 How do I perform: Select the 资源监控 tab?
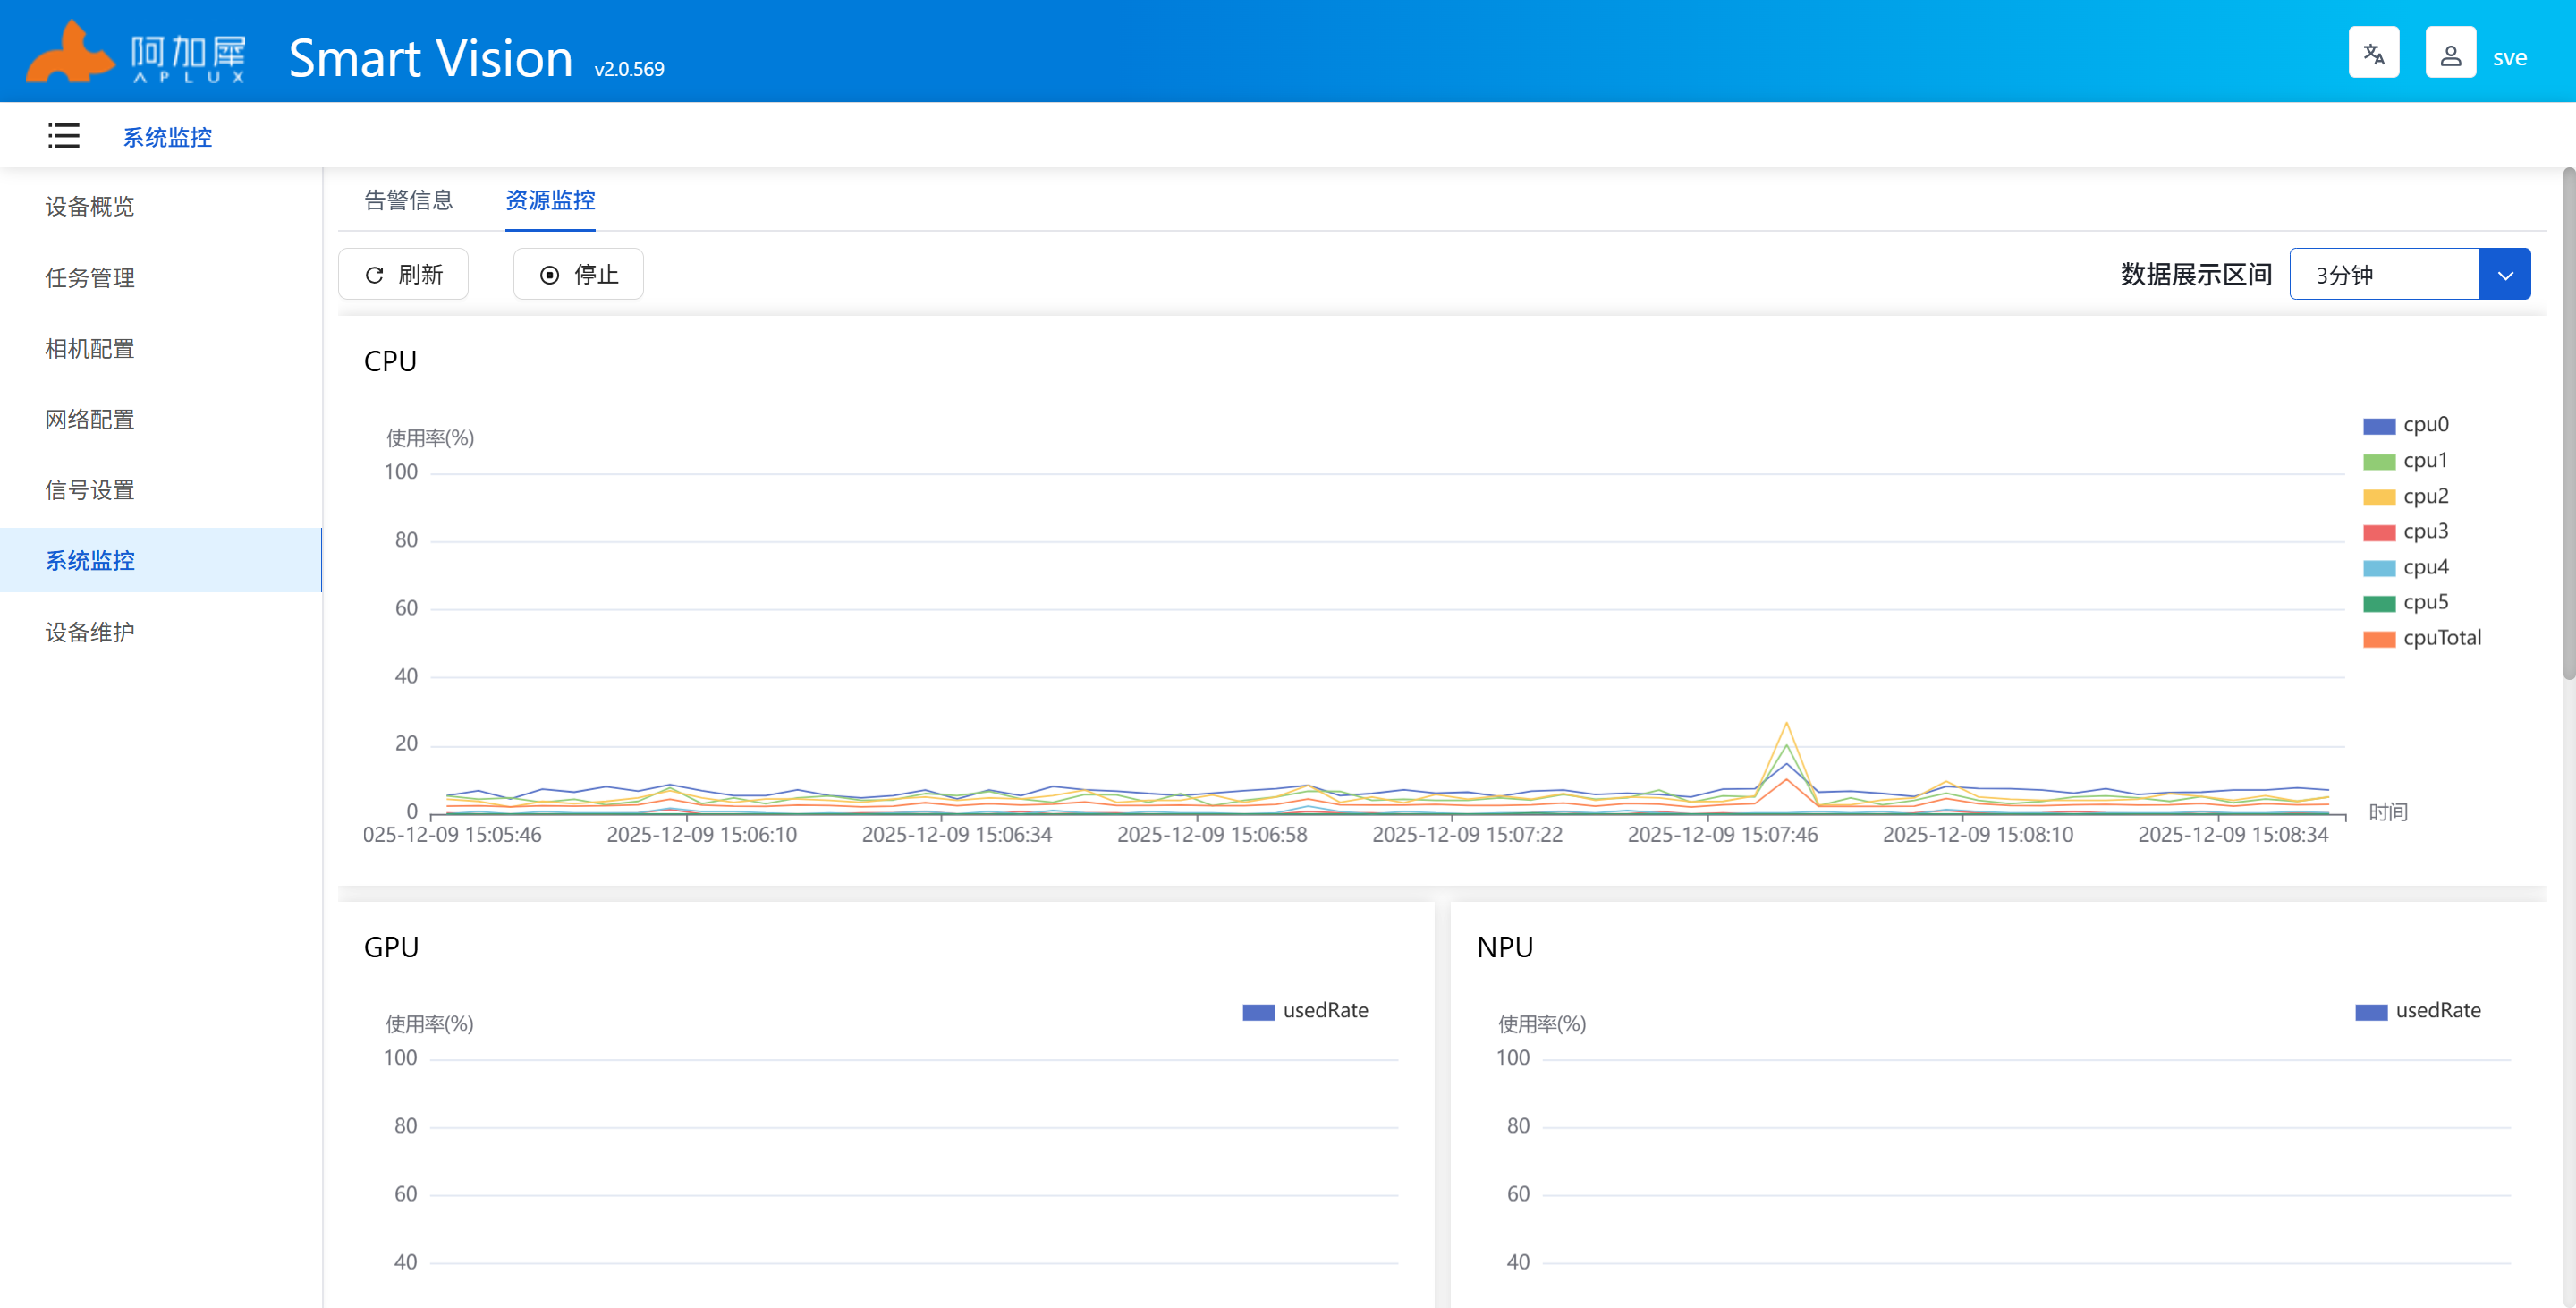[x=550, y=200]
